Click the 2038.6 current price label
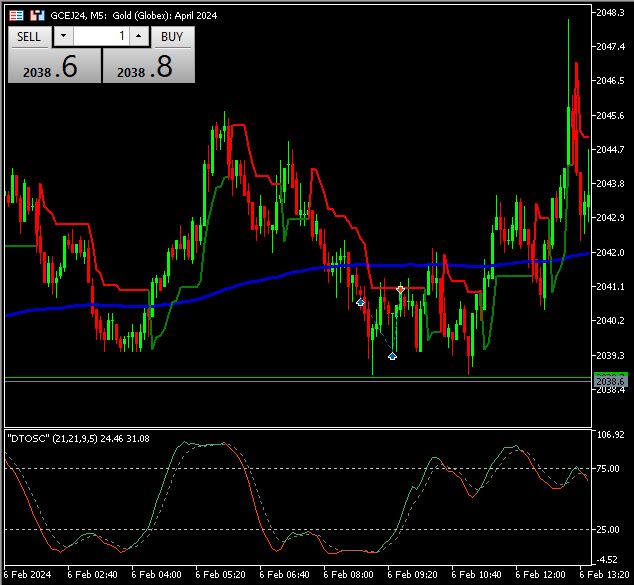 (610, 381)
